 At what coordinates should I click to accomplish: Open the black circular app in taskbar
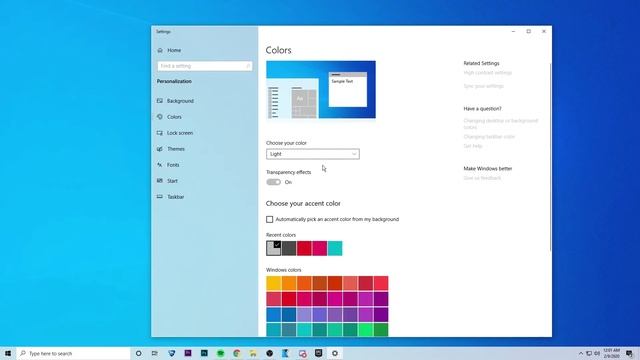(269, 353)
